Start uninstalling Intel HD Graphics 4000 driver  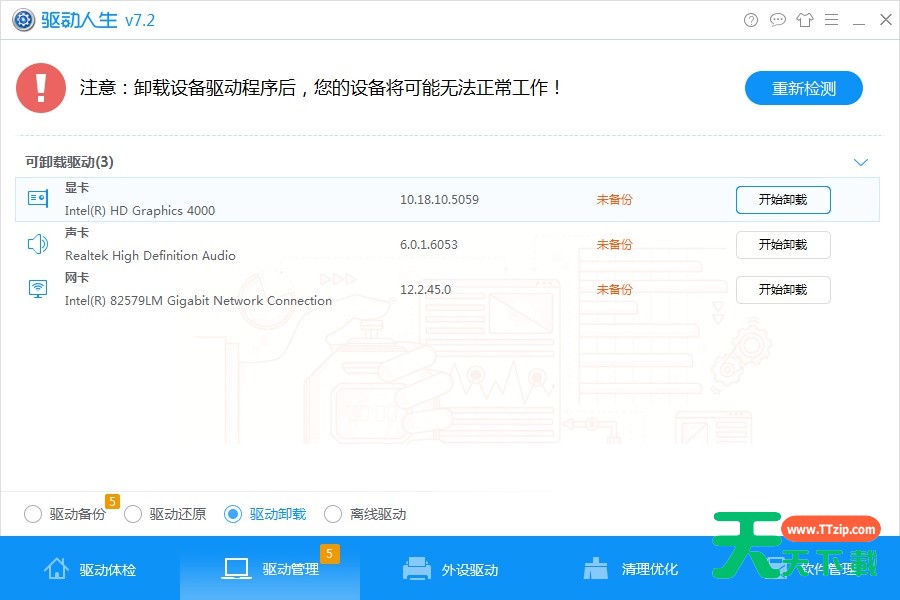tap(783, 199)
